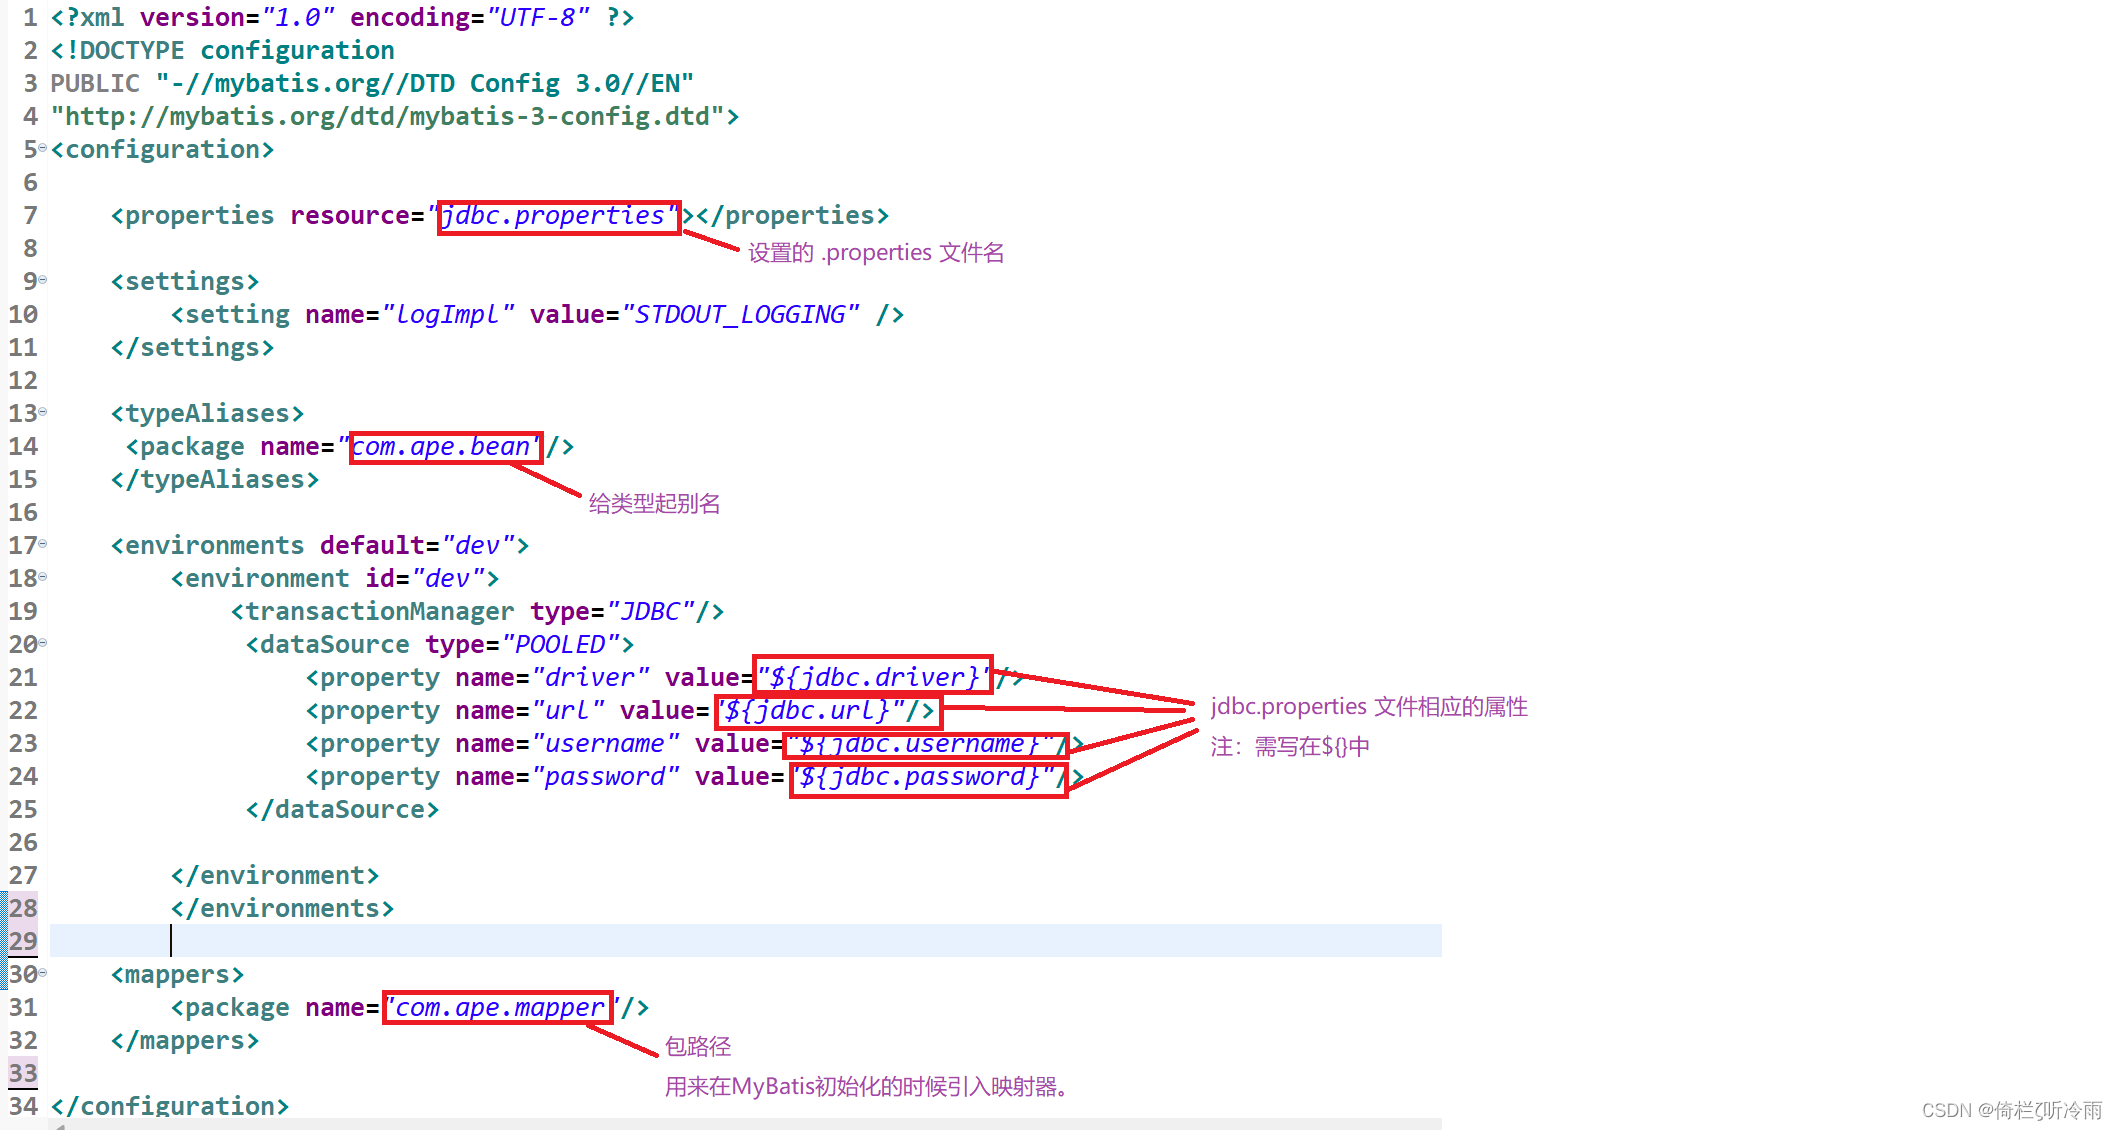Click the STDOUT_LOGGING setting value
Screen dimensions: 2118x1130
pyautogui.click(x=740, y=315)
